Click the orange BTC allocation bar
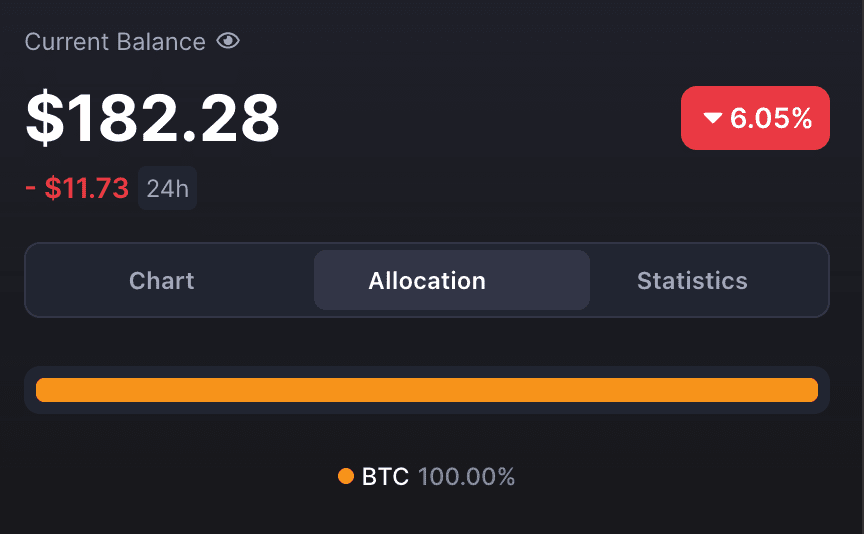Screen dimensions: 864x534 tap(426, 390)
